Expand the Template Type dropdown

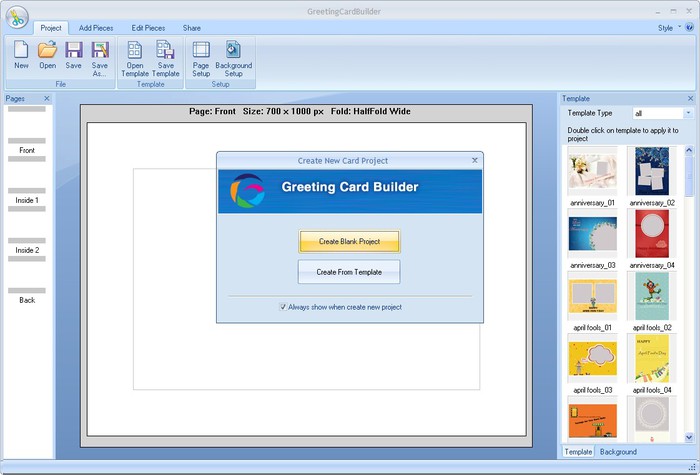[688, 113]
